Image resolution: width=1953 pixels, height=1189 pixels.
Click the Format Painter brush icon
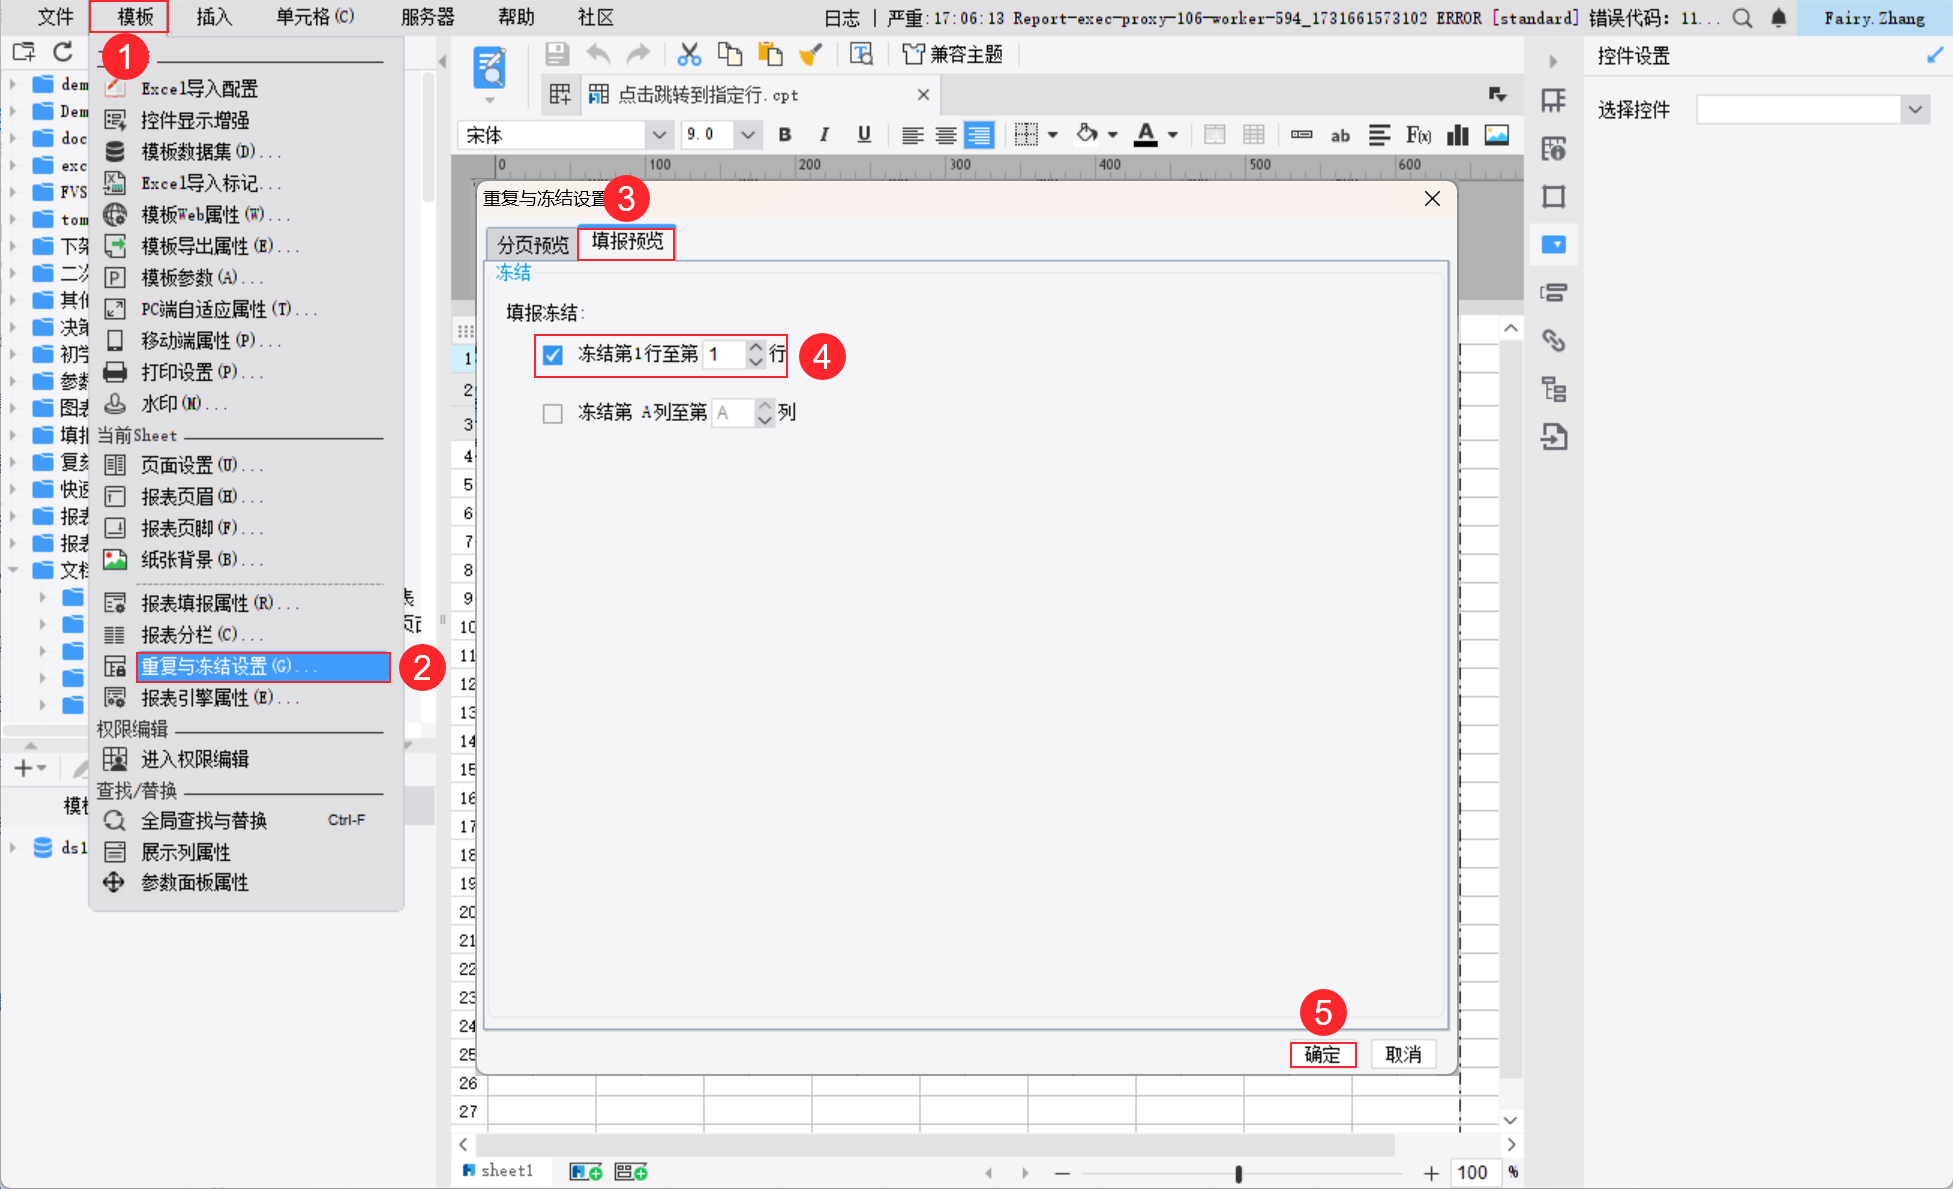point(811,54)
